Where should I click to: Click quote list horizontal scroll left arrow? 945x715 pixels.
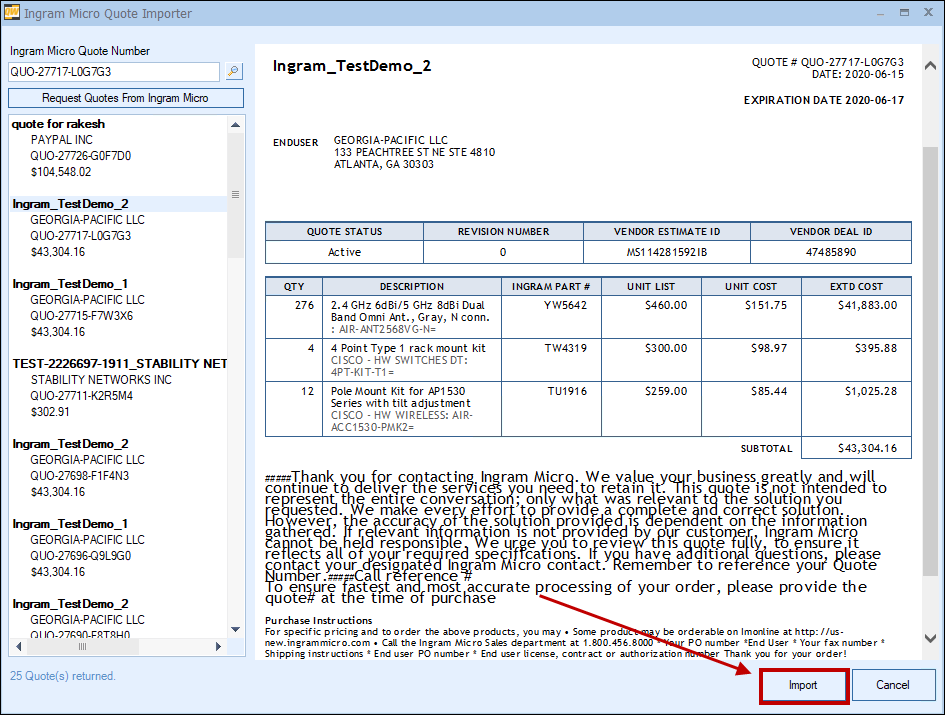(x=18, y=647)
